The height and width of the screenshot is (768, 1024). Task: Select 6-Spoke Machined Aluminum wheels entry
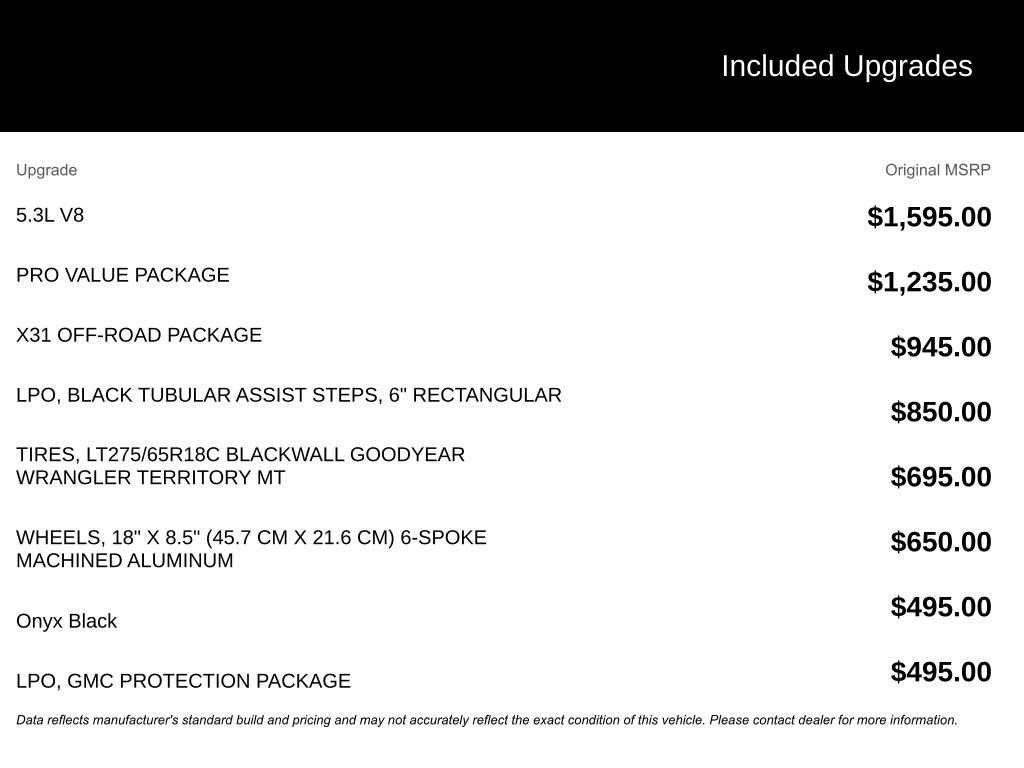[x=251, y=549]
